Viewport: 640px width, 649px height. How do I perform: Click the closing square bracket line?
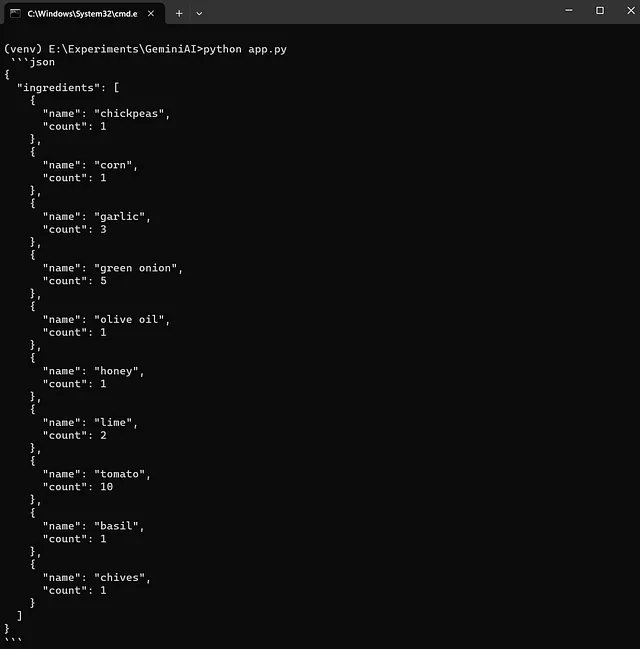pos(19,616)
